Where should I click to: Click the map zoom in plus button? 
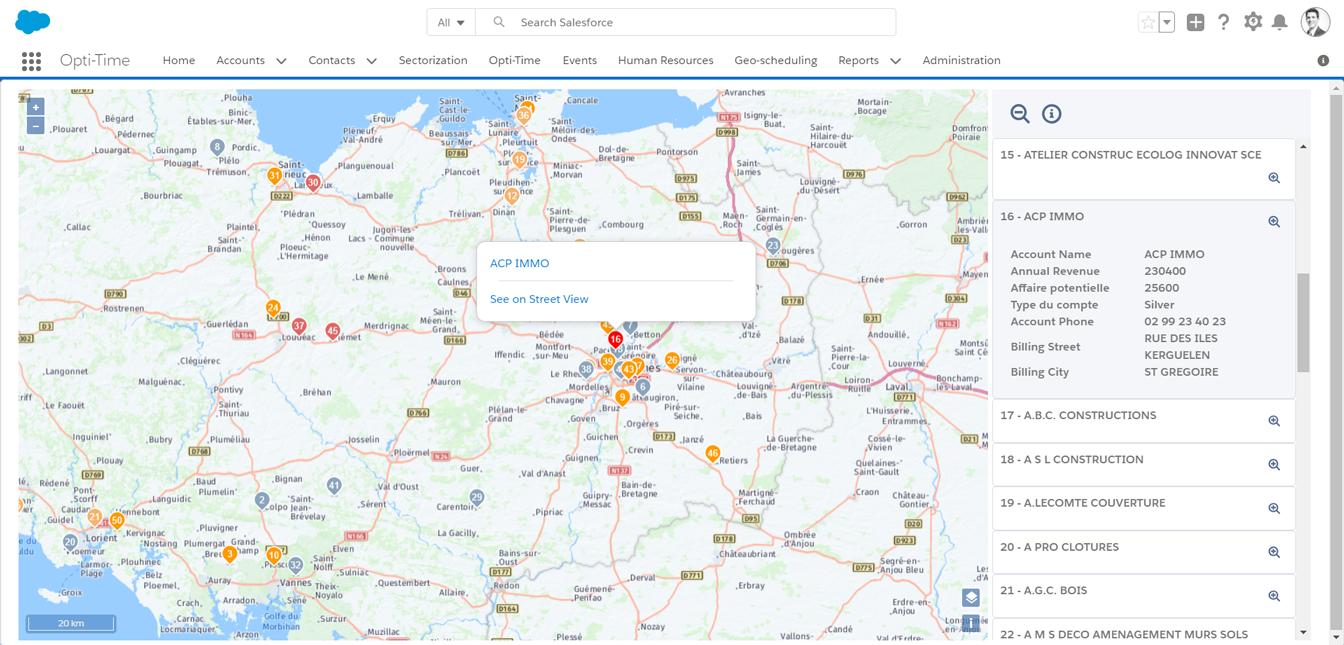click(35, 107)
